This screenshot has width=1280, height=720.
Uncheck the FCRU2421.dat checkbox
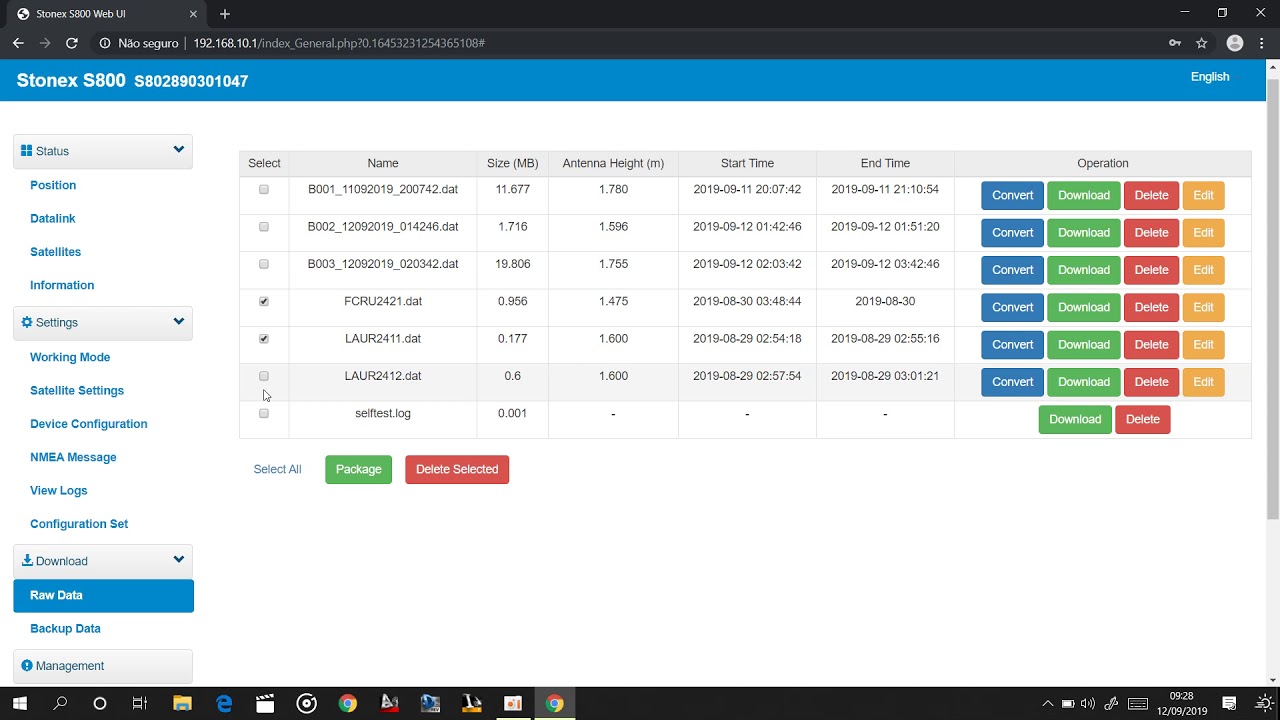[x=264, y=301]
